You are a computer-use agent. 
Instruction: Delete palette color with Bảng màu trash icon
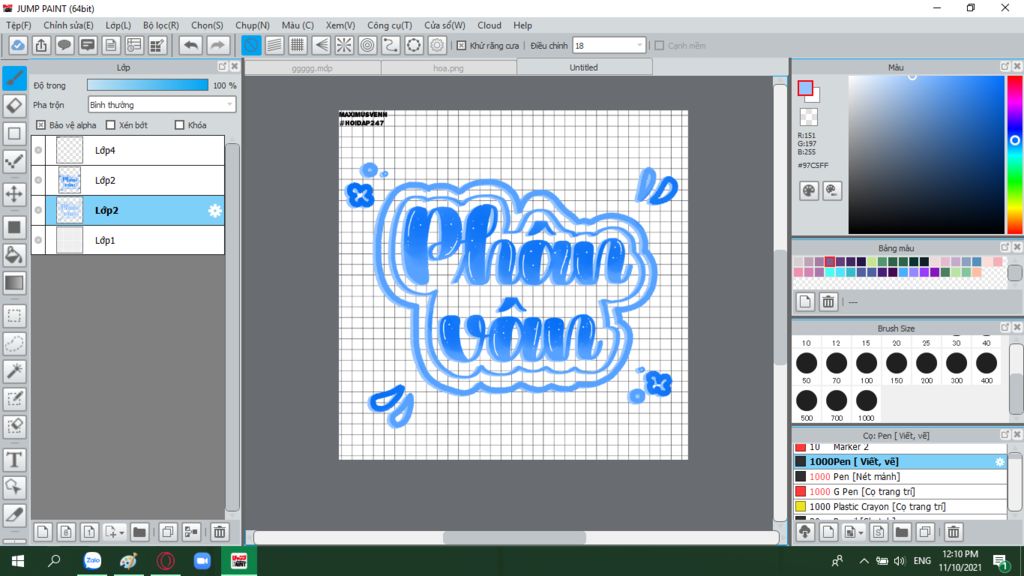[828, 302]
